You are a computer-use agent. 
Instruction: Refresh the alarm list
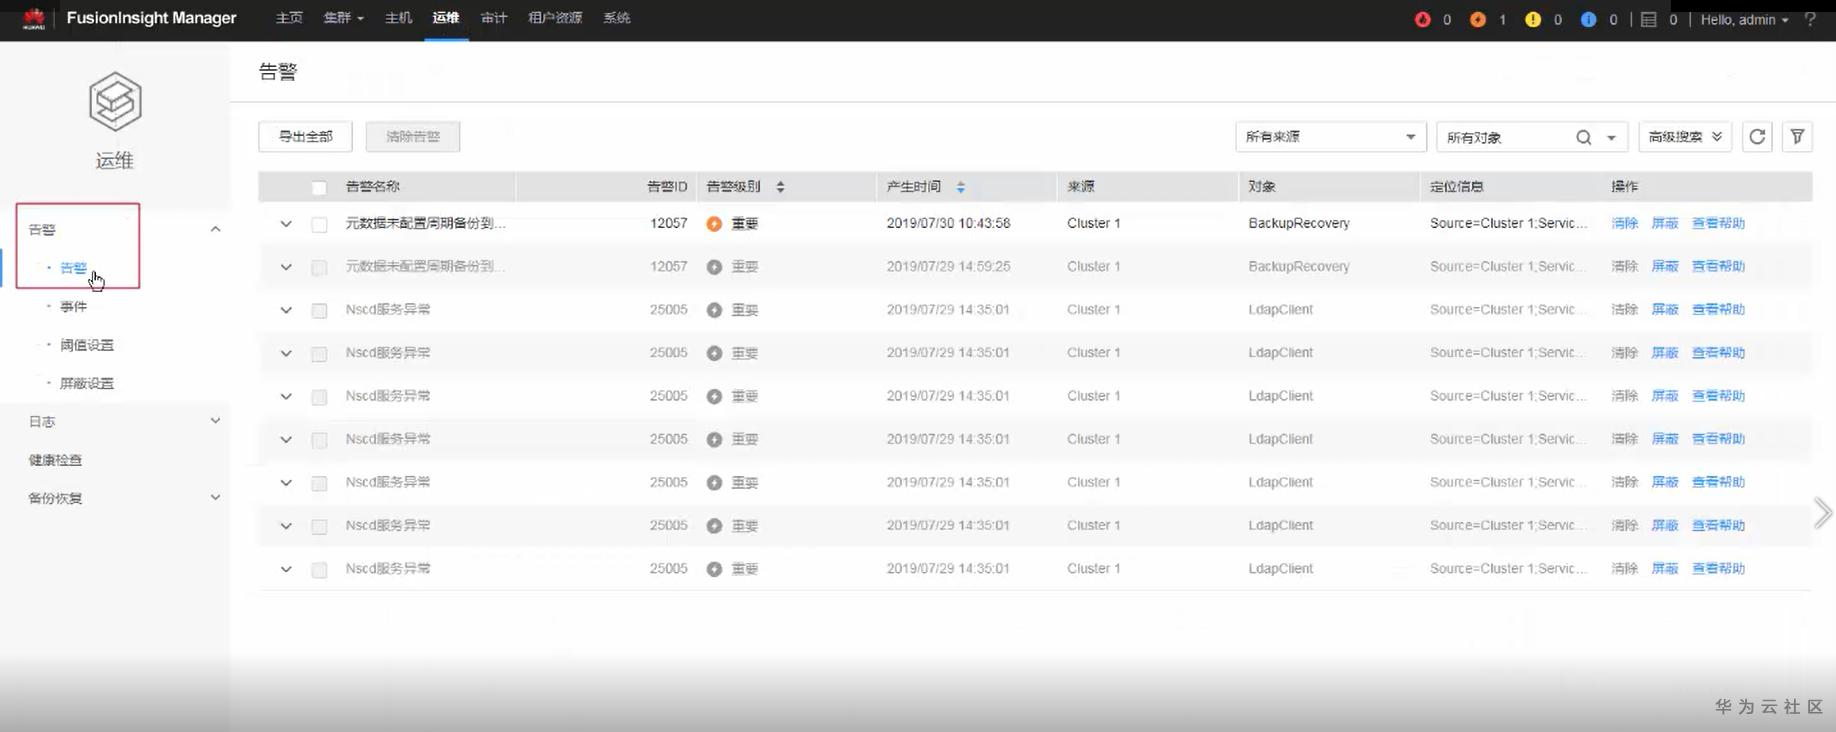pyautogui.click(x=1757, y=136)
